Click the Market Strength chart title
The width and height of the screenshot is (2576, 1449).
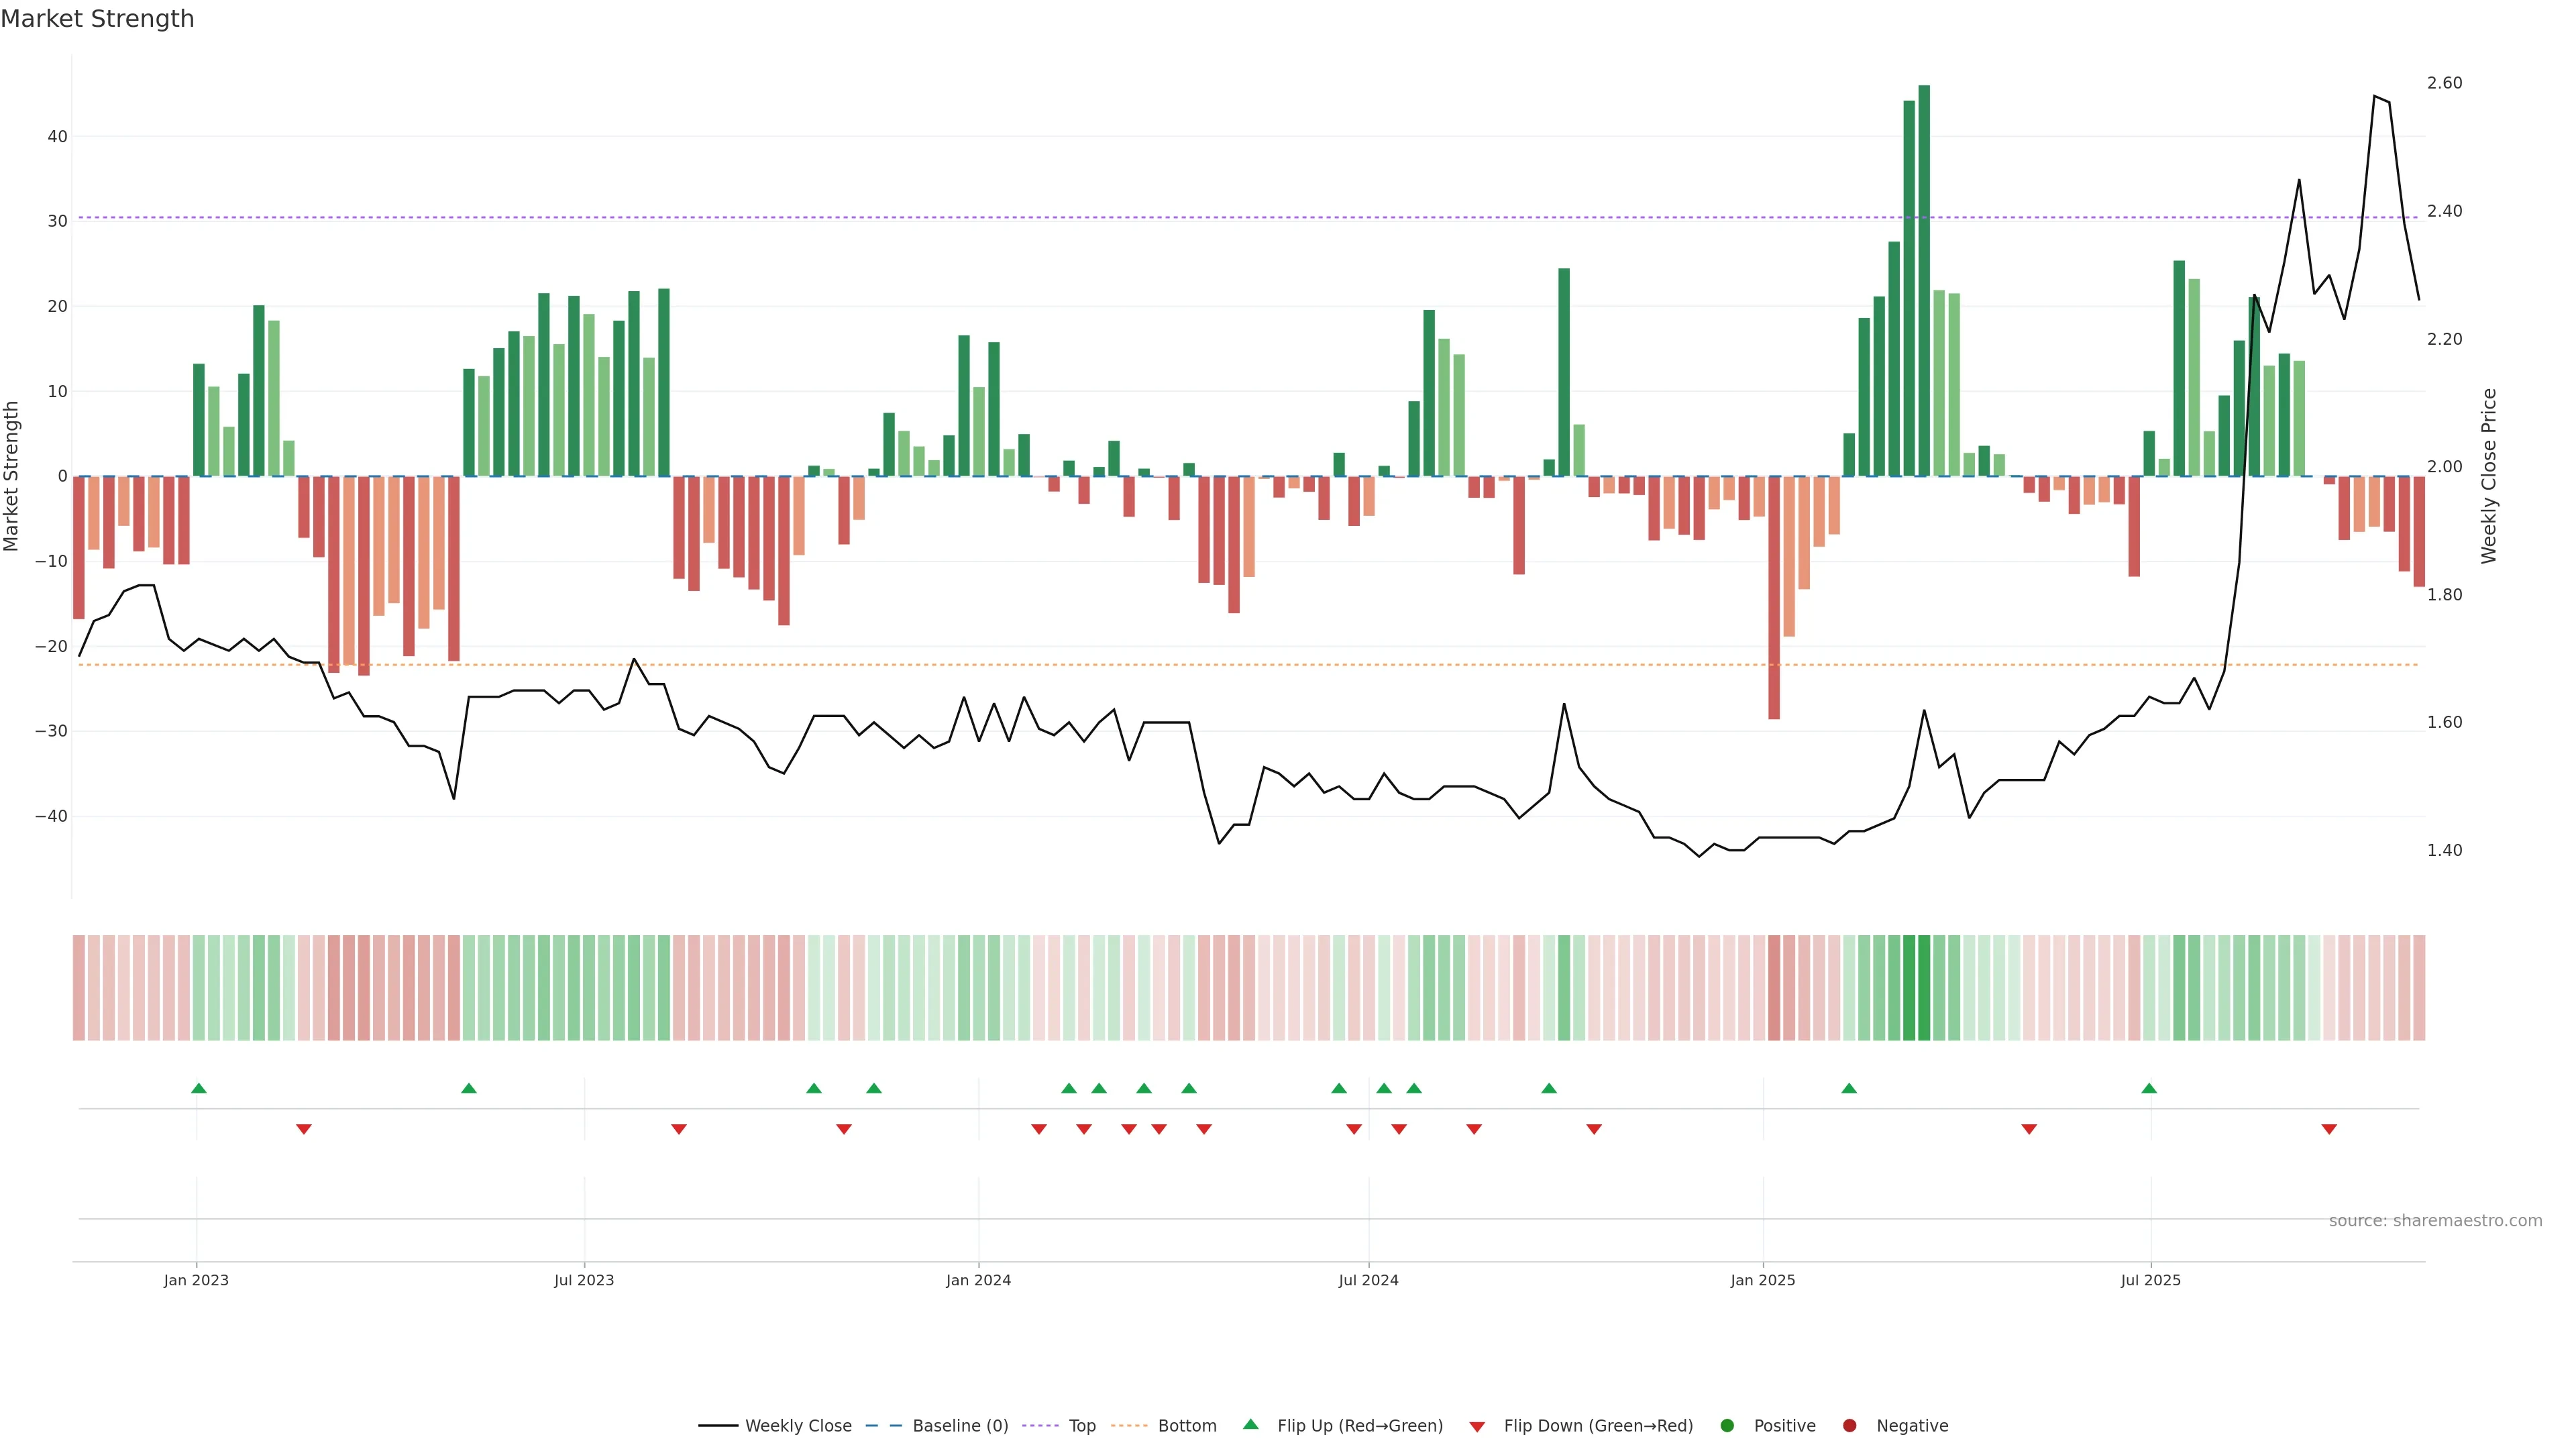(97, 19)
